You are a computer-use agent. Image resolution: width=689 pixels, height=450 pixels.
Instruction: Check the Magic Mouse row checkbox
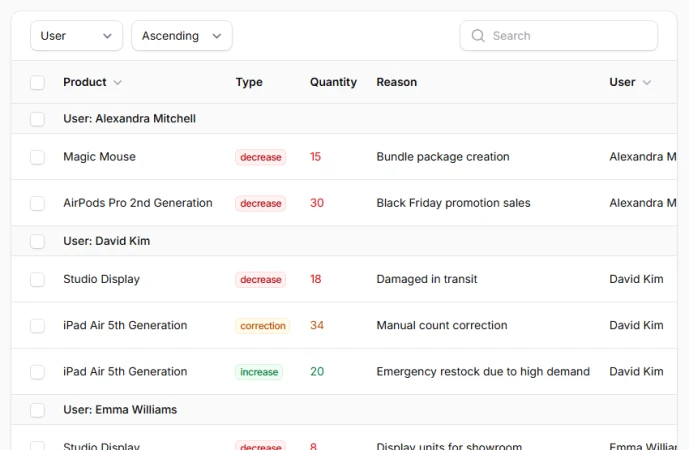pyautogui.click(x=37, y=157)
